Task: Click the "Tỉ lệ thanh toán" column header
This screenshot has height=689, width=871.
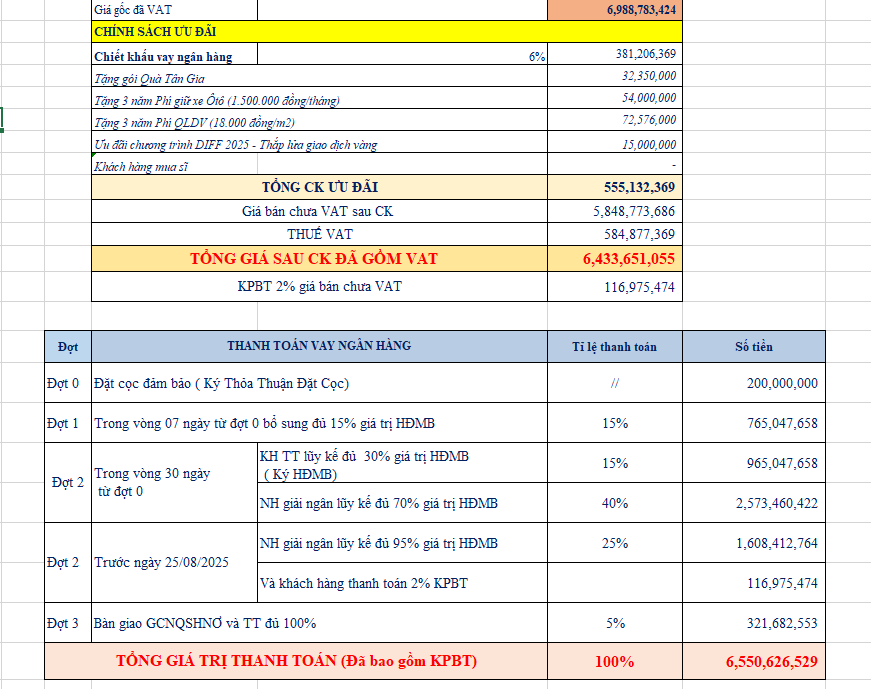Action: (x=614, y=347)
